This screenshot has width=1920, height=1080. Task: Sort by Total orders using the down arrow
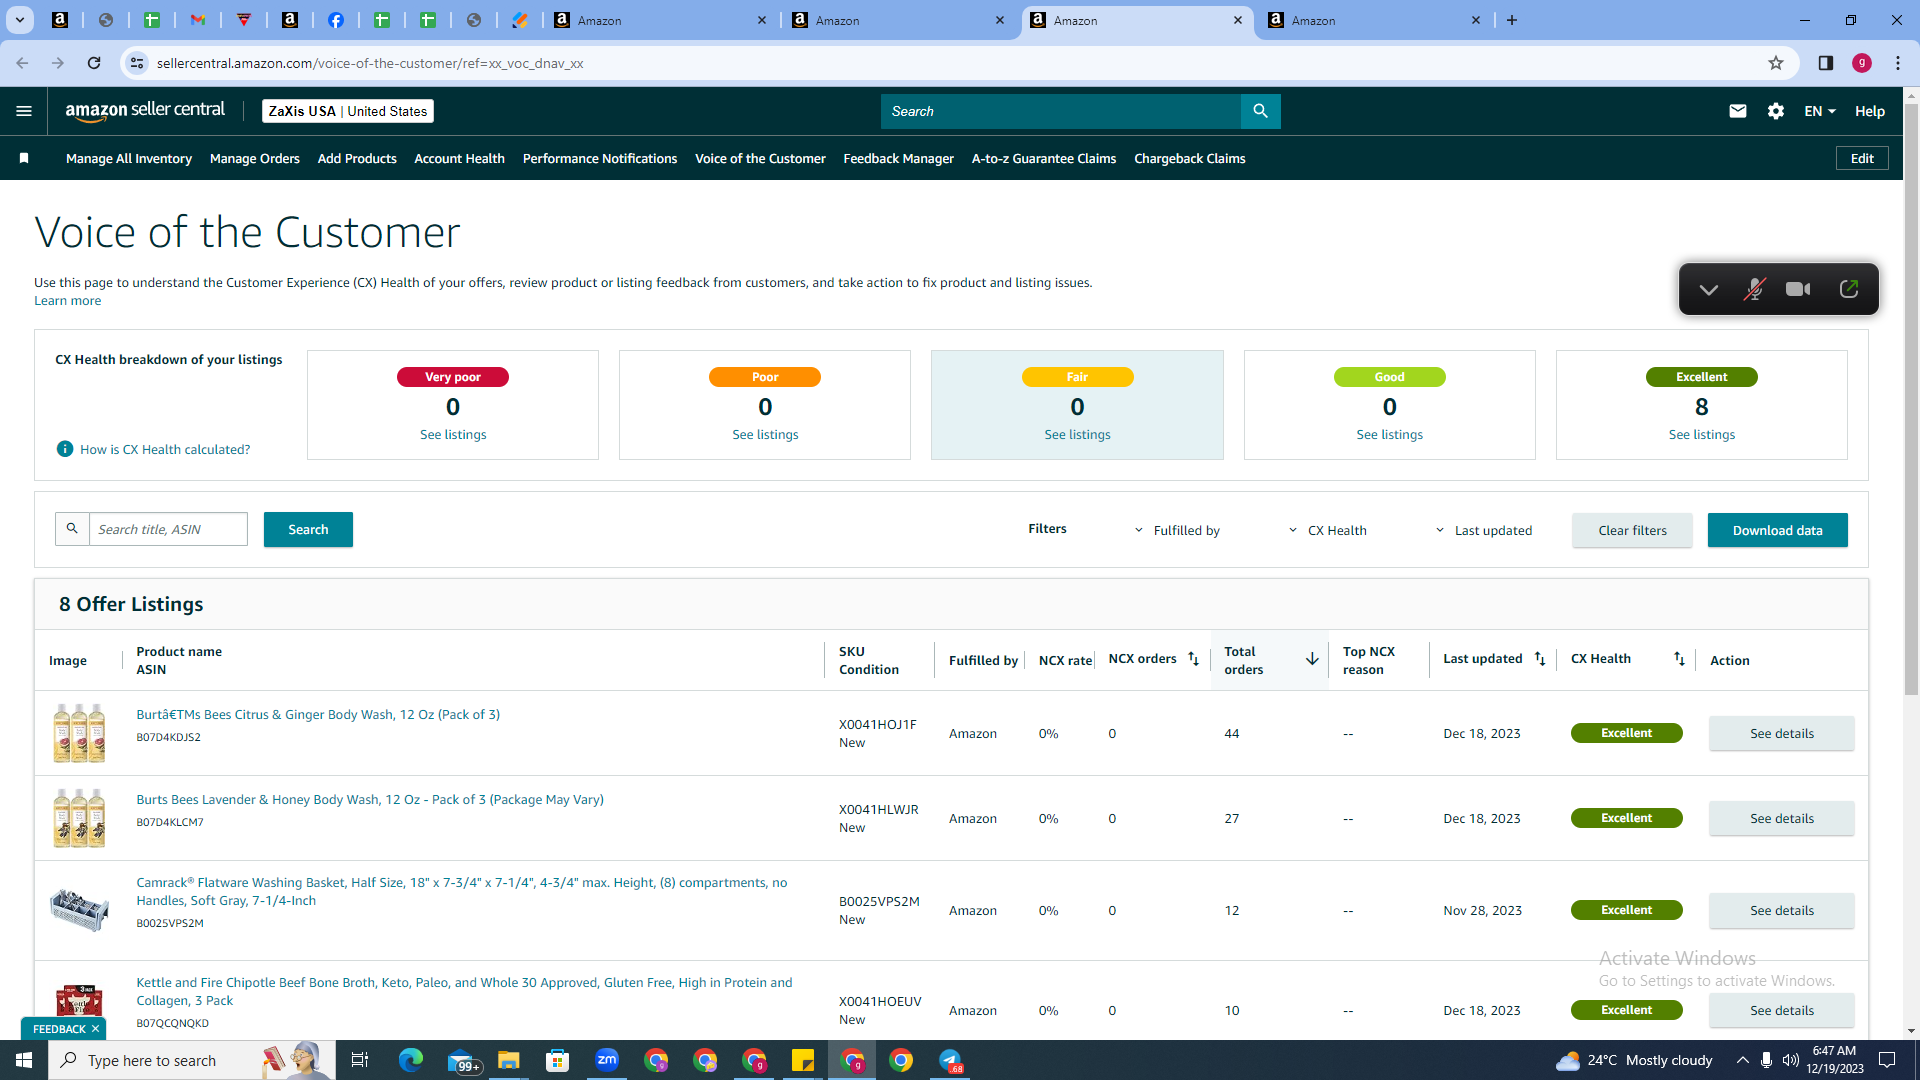[1312, 659]
